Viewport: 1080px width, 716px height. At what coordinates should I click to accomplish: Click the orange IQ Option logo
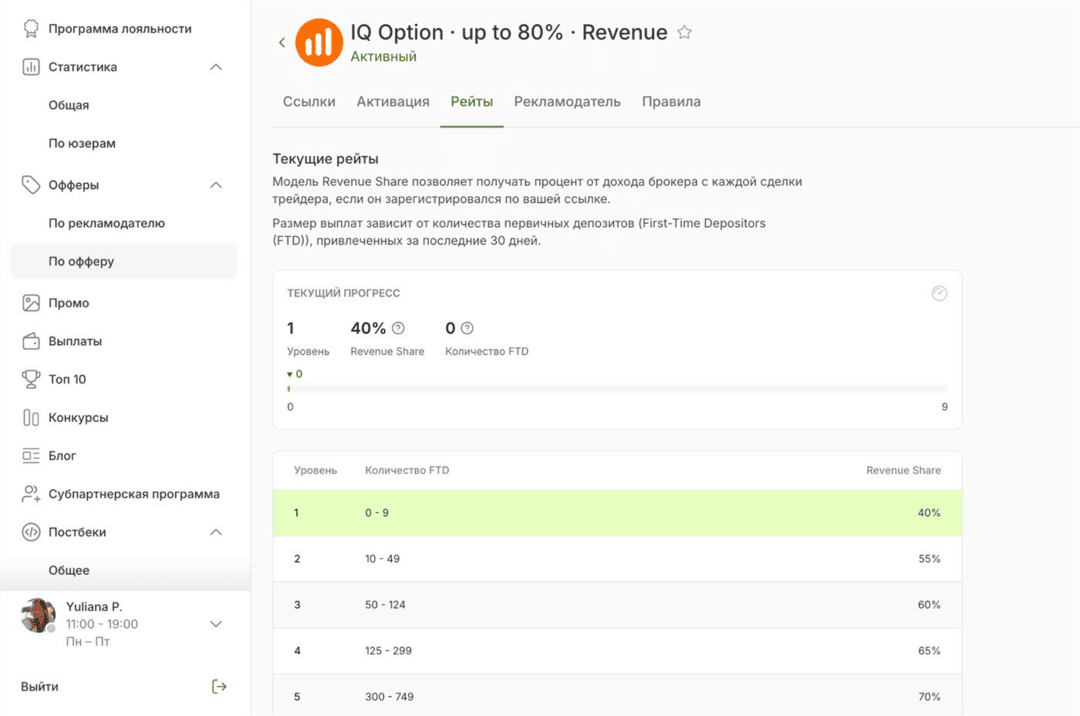tap(319, 43)
